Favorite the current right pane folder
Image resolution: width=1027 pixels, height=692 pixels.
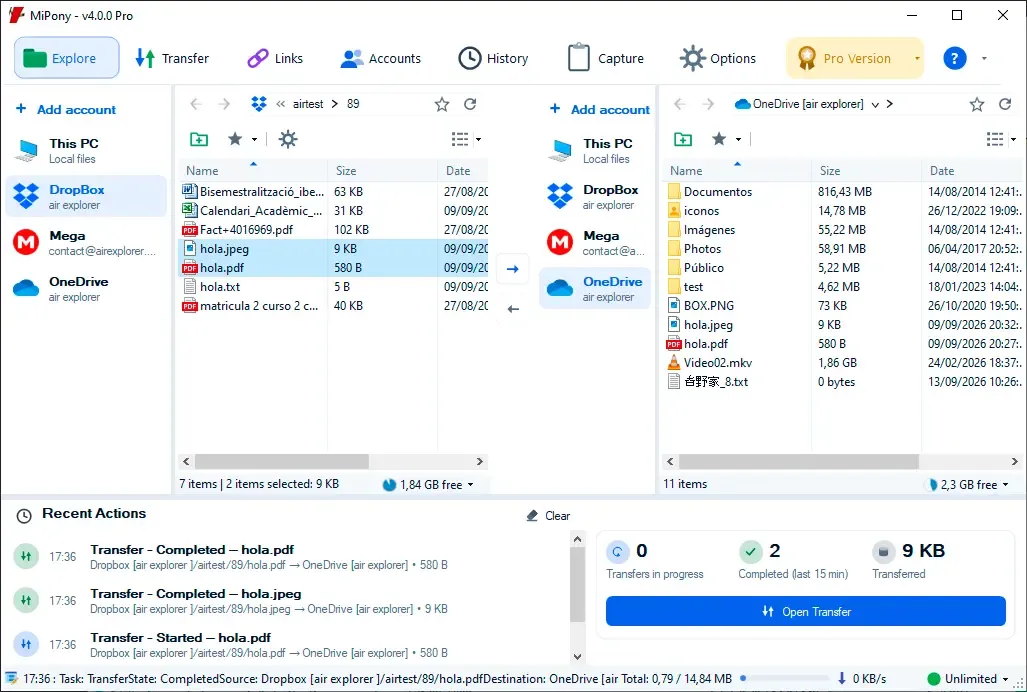977,104
